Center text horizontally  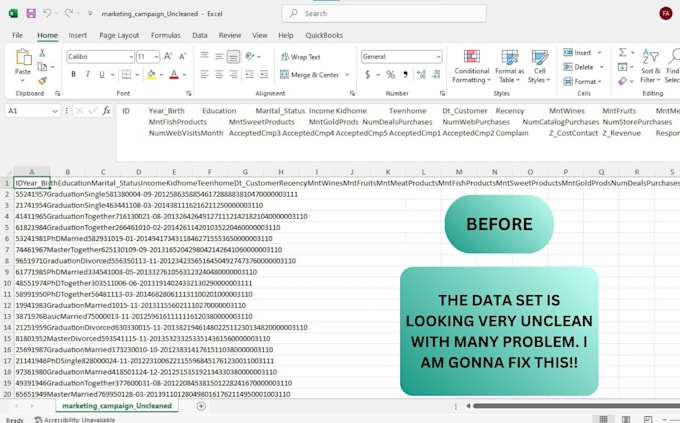click(219, 75)
